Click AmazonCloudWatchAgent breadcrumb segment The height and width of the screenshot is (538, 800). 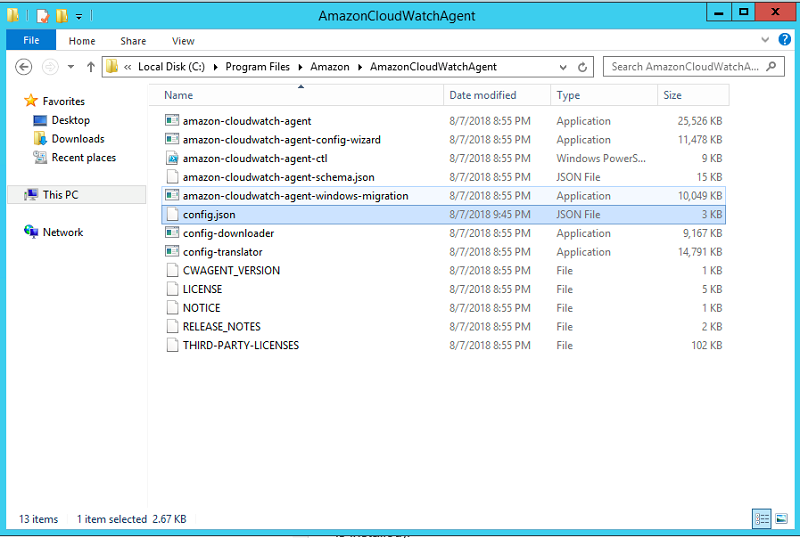433,67
